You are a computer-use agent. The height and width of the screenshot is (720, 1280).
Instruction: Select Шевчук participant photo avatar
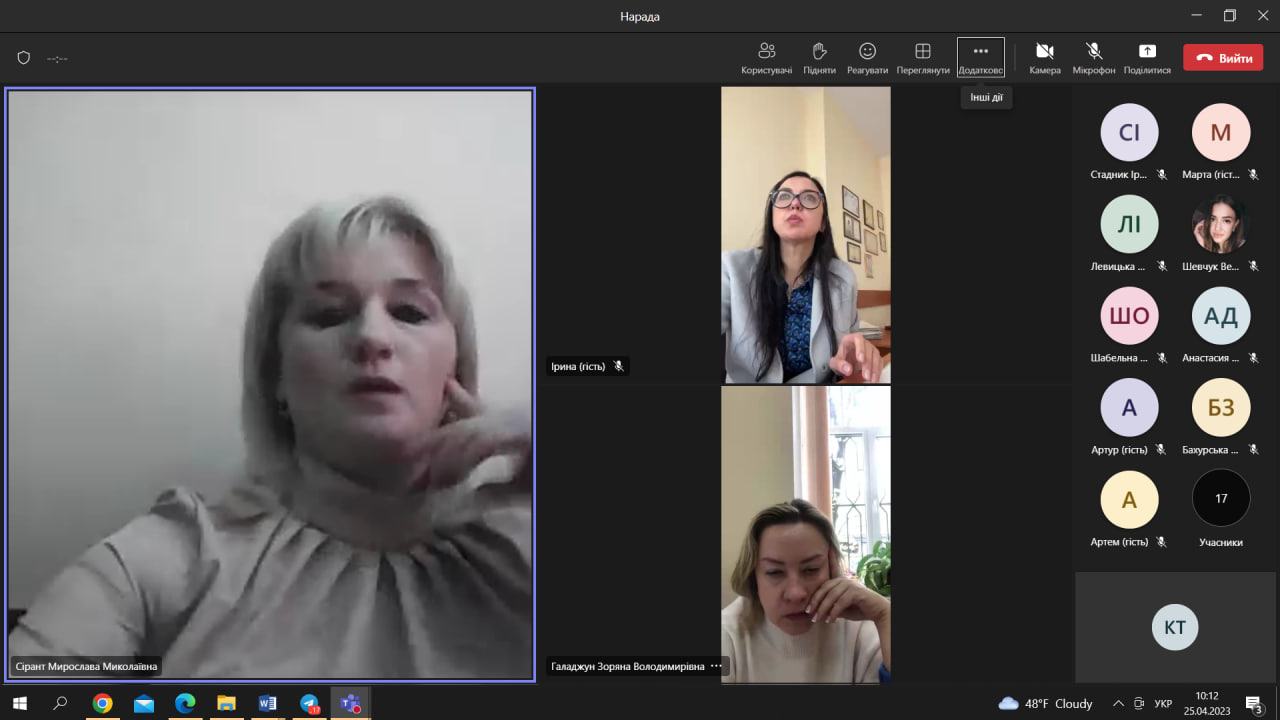pos(1220,224)
